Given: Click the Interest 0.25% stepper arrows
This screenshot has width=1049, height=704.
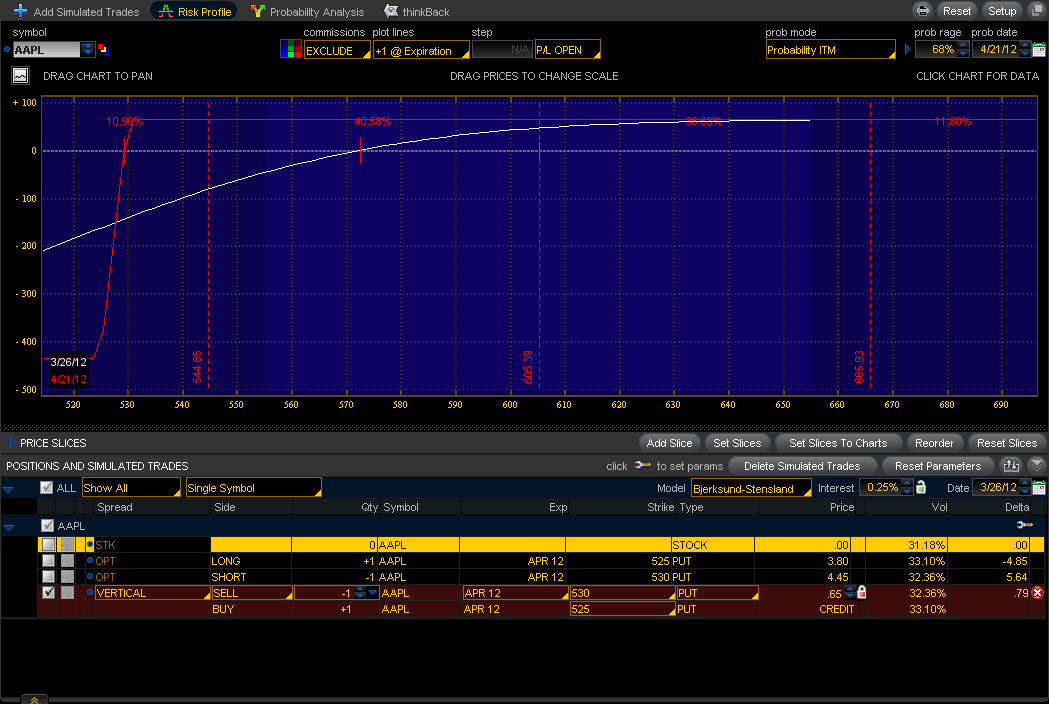Looking at the screenshot, I should point(907,487).
